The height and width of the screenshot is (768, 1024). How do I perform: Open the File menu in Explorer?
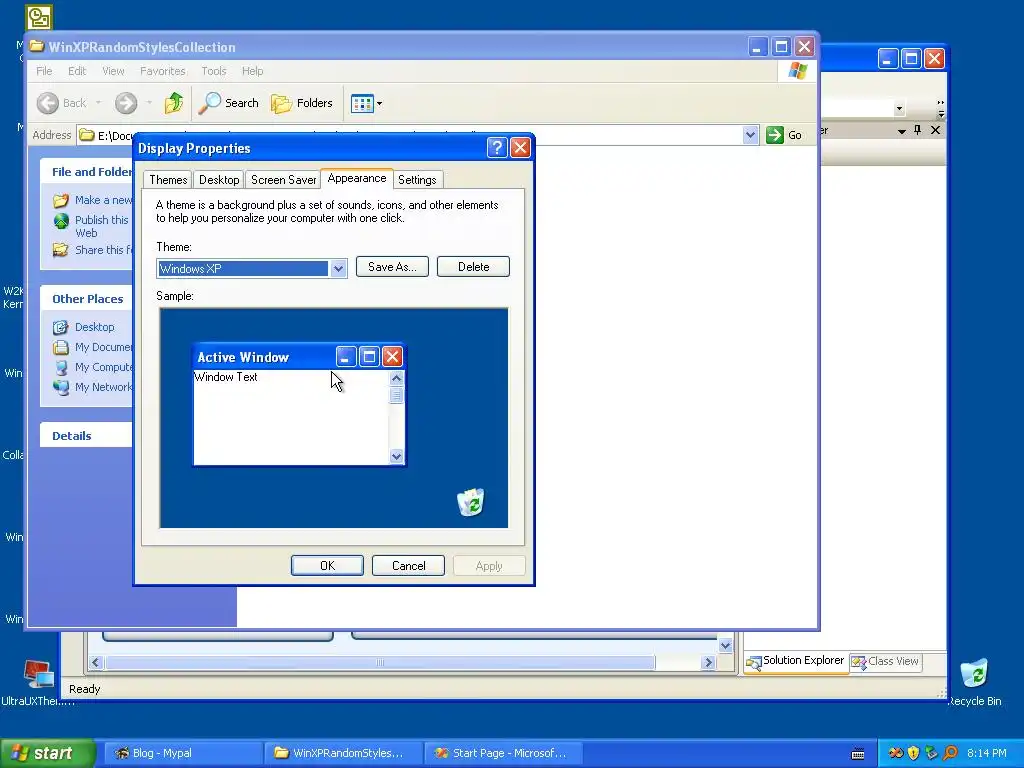(x=44, y=71)
